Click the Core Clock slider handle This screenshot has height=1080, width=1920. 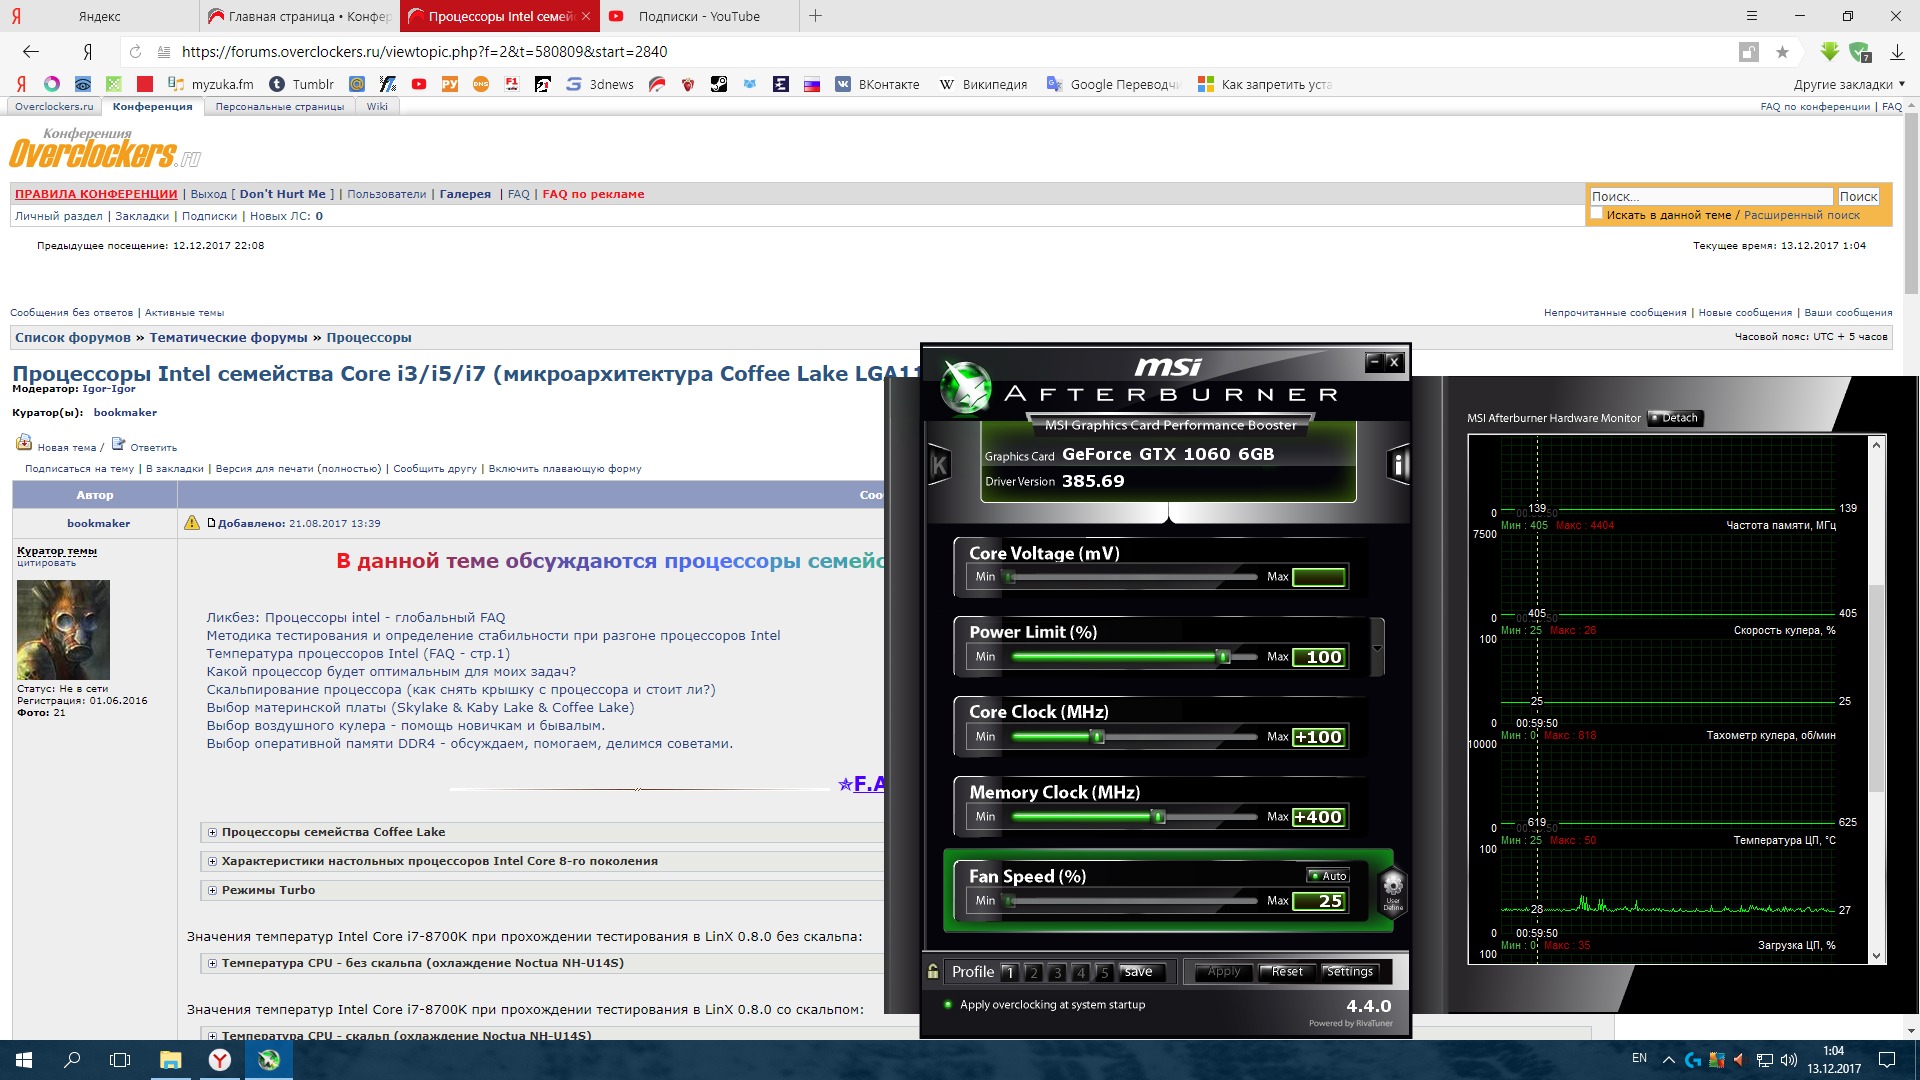(1097, 737)
